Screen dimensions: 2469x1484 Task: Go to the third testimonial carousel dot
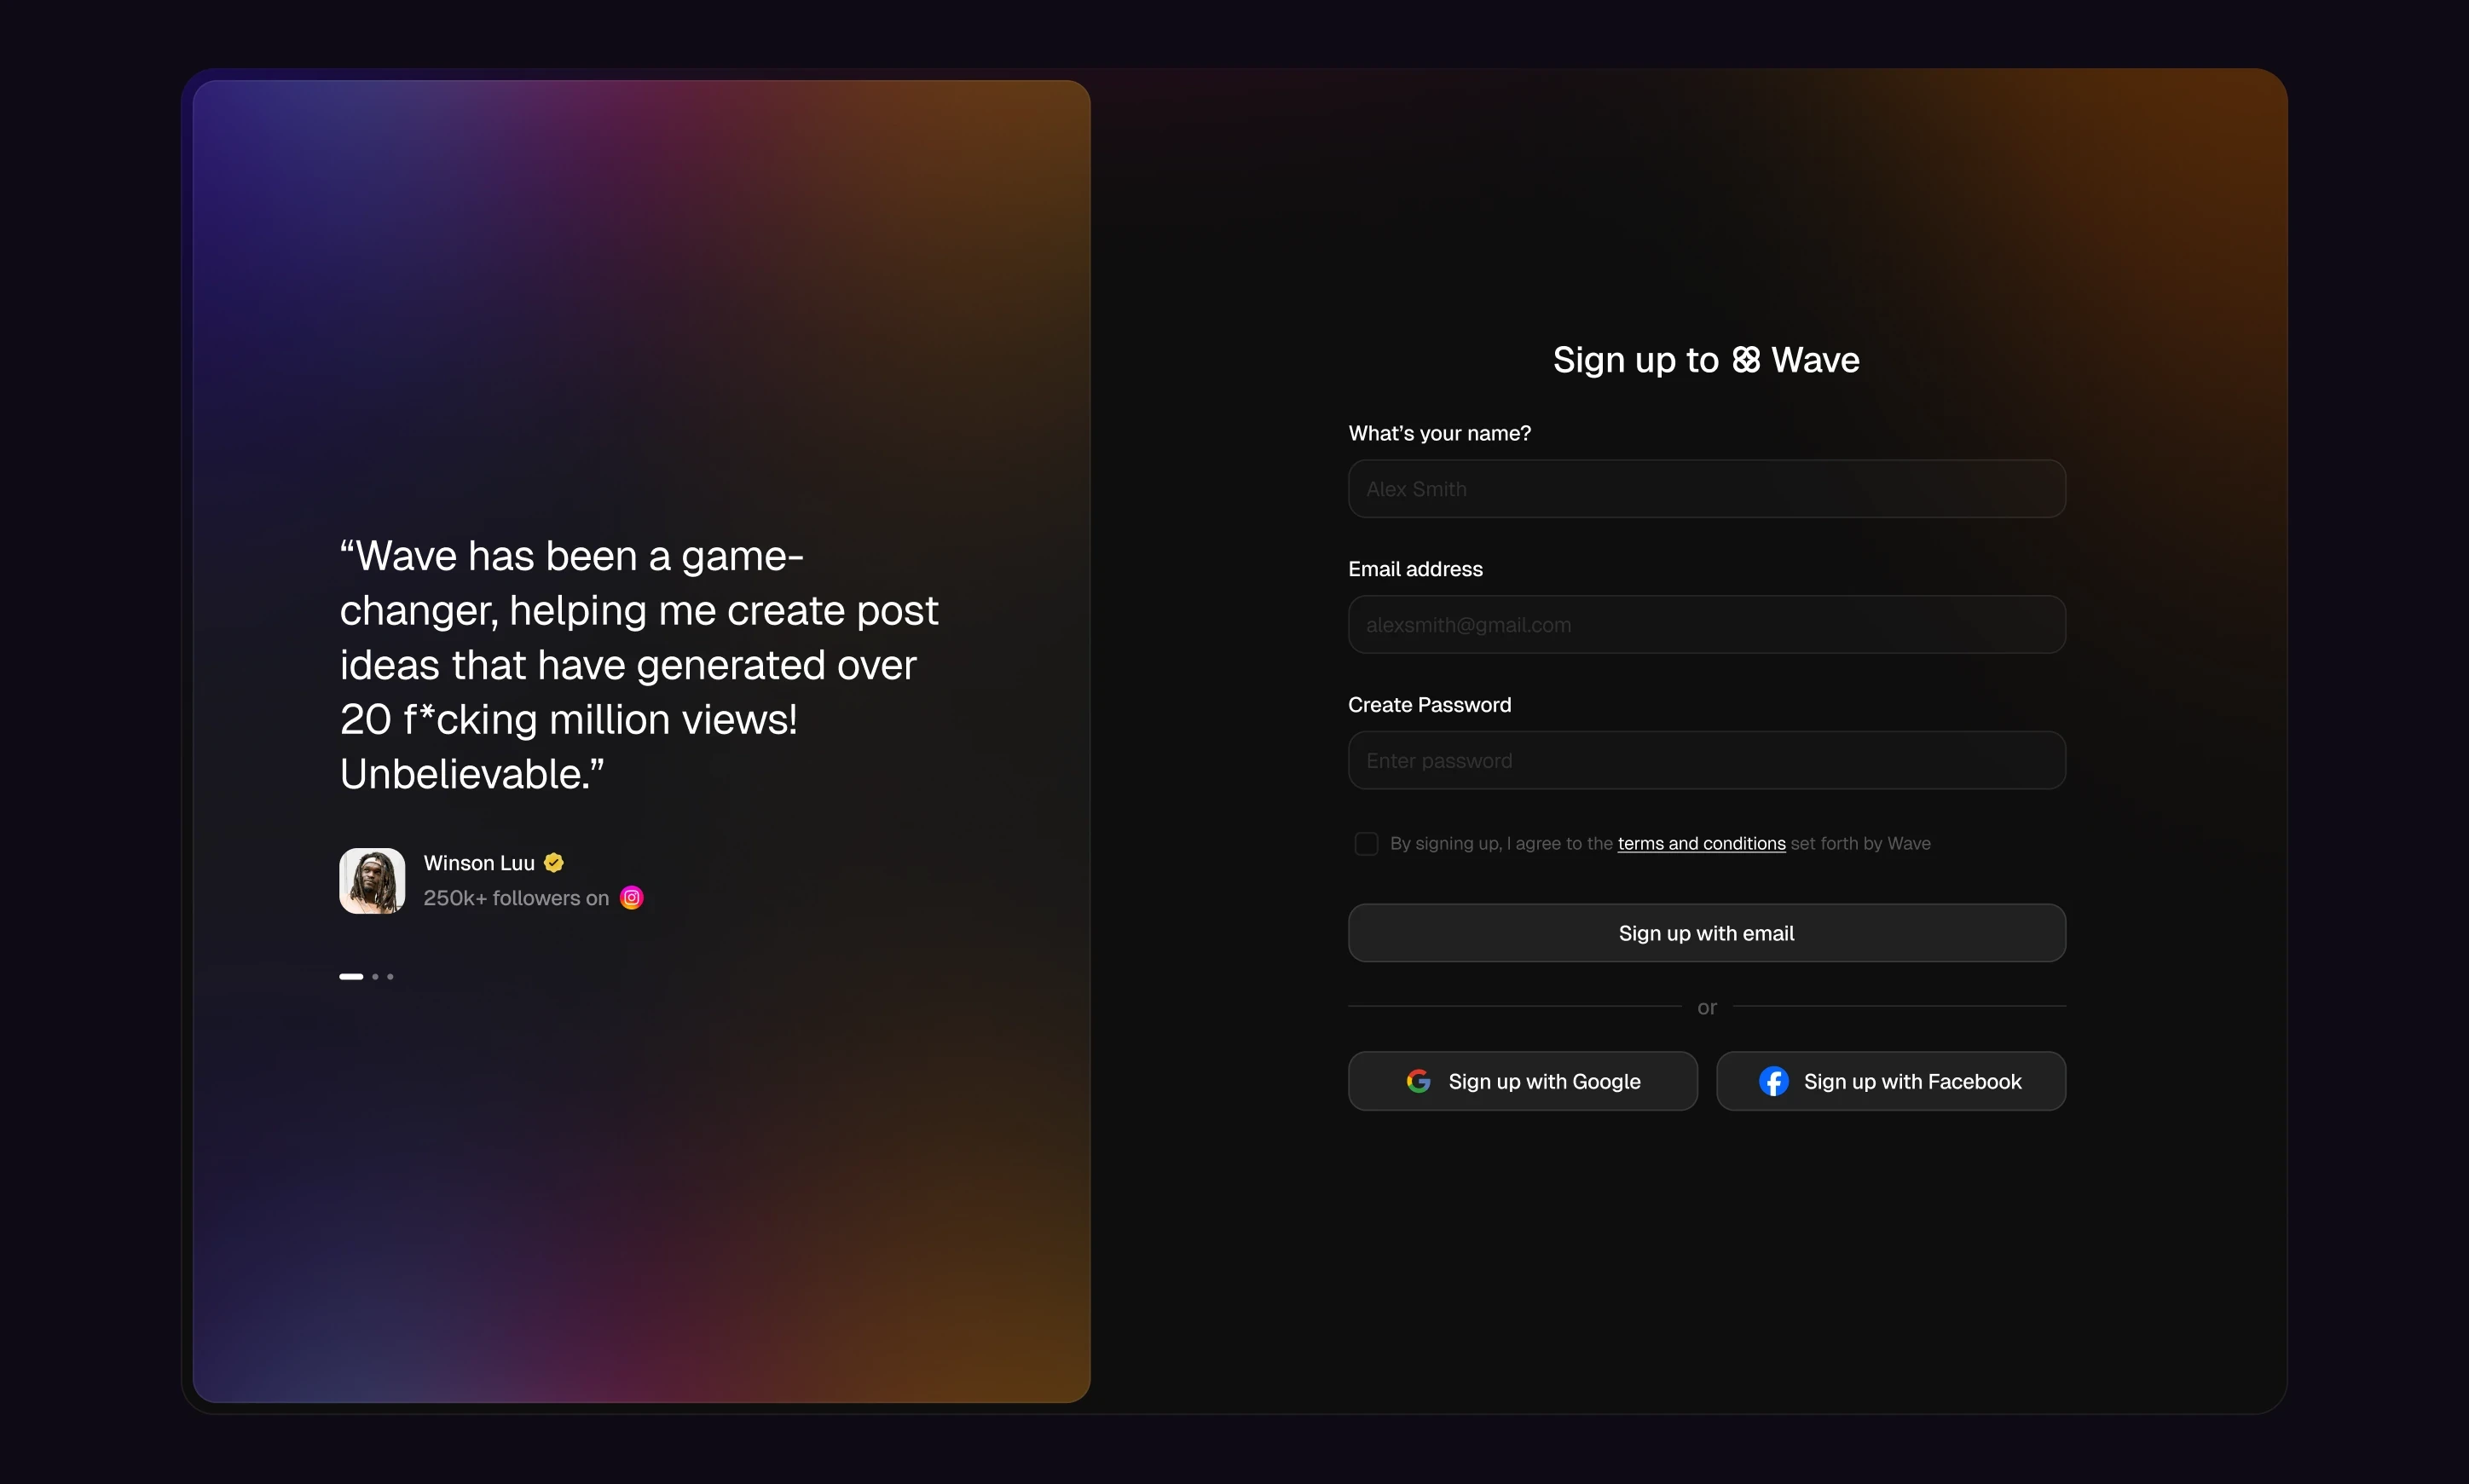[390, 977]
